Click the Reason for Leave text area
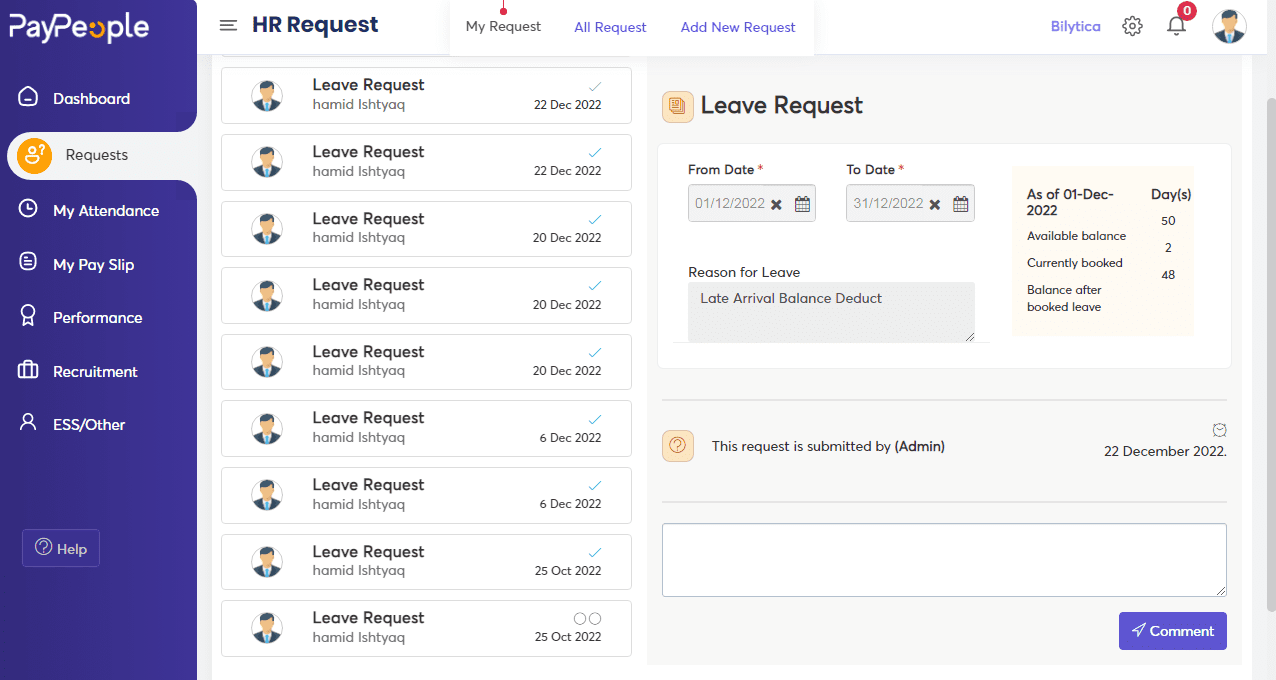 coord(831,312)
